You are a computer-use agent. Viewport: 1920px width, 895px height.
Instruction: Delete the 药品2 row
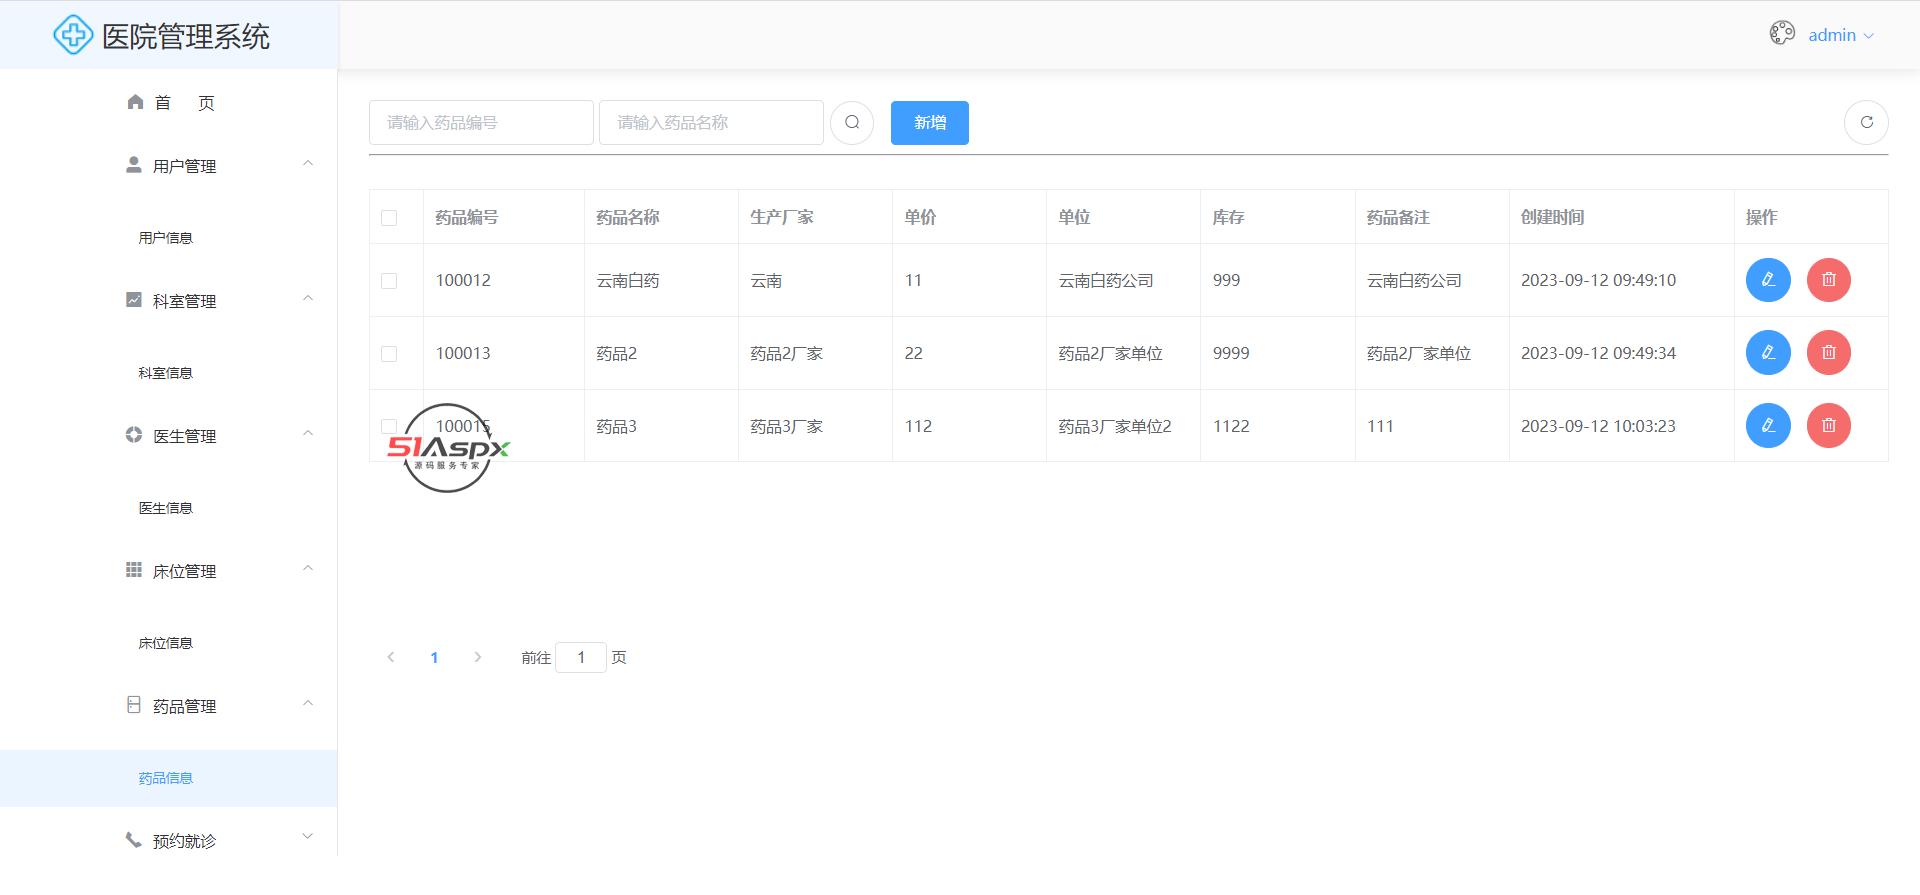[1828, 353]
